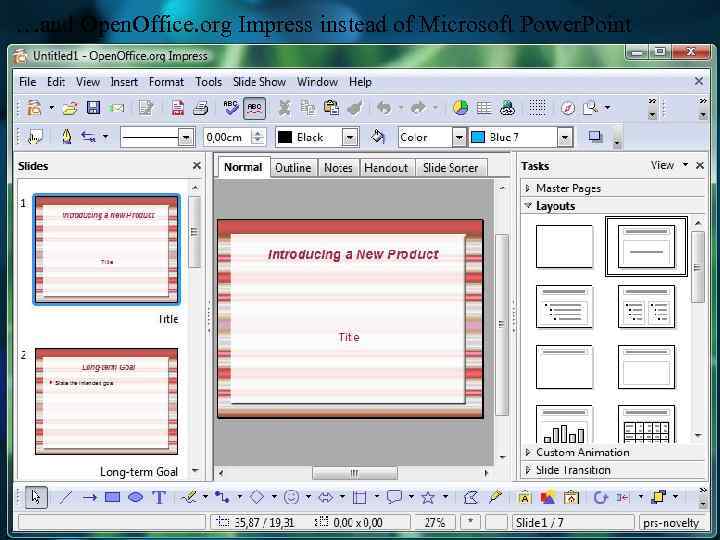Open the Format menu
The image size is (720, 540).
point(166,82)
